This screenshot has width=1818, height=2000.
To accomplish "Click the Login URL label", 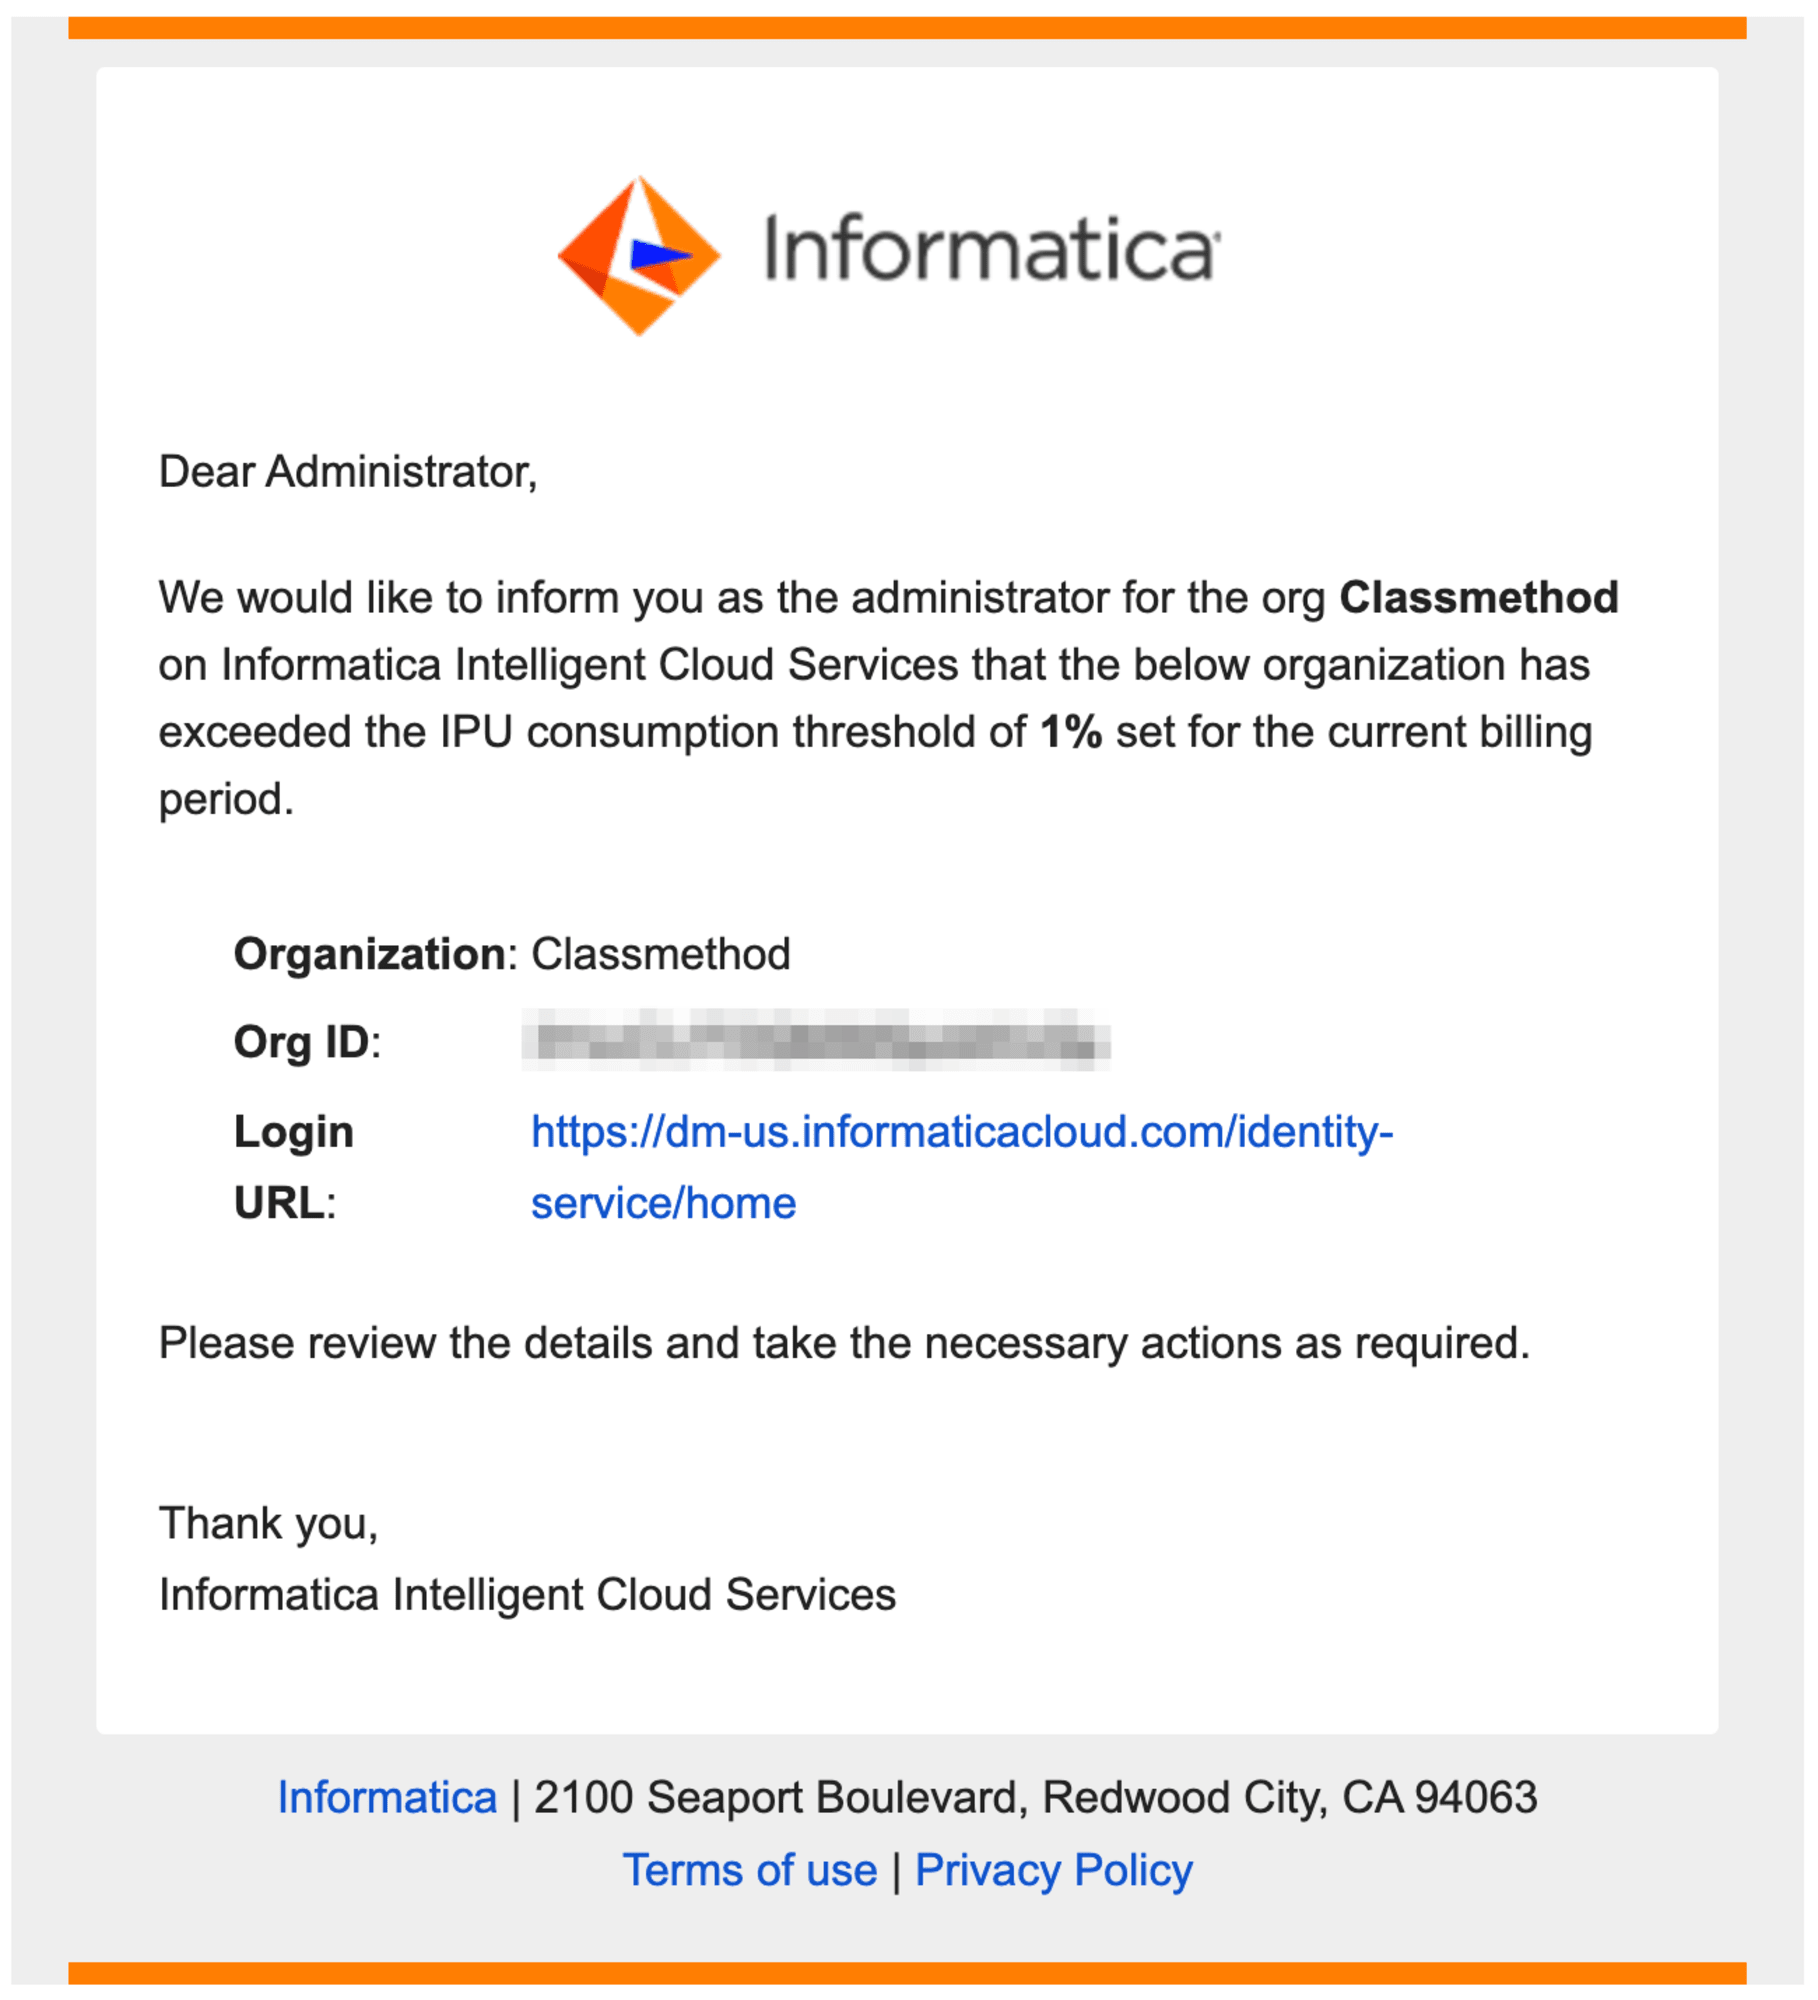I will point(294,1167).
